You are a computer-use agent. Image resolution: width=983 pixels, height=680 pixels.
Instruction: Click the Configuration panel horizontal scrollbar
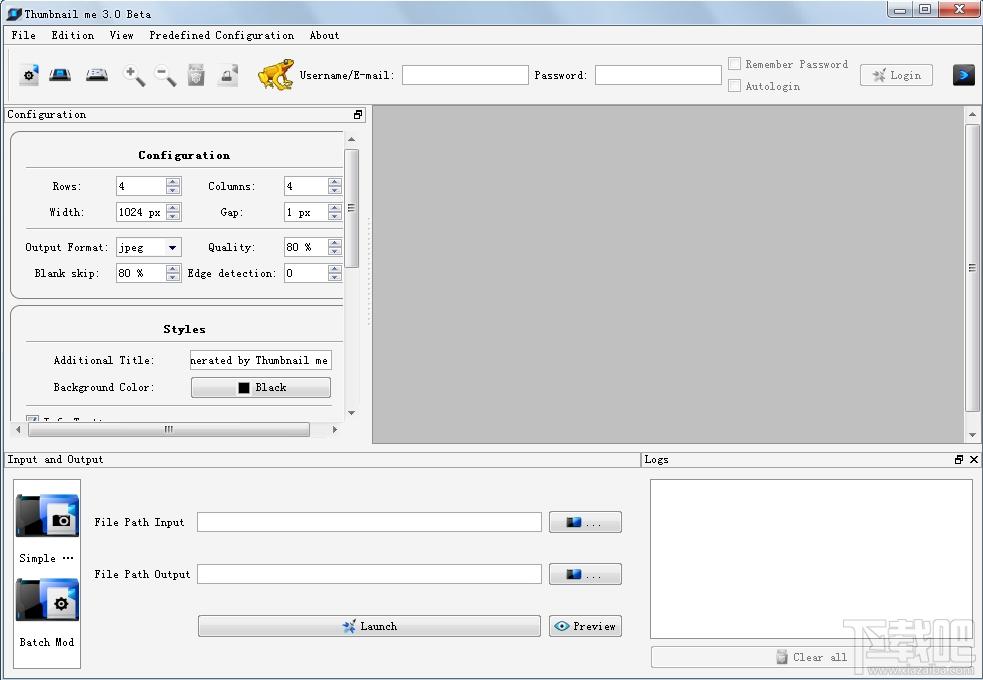(169, 429)
